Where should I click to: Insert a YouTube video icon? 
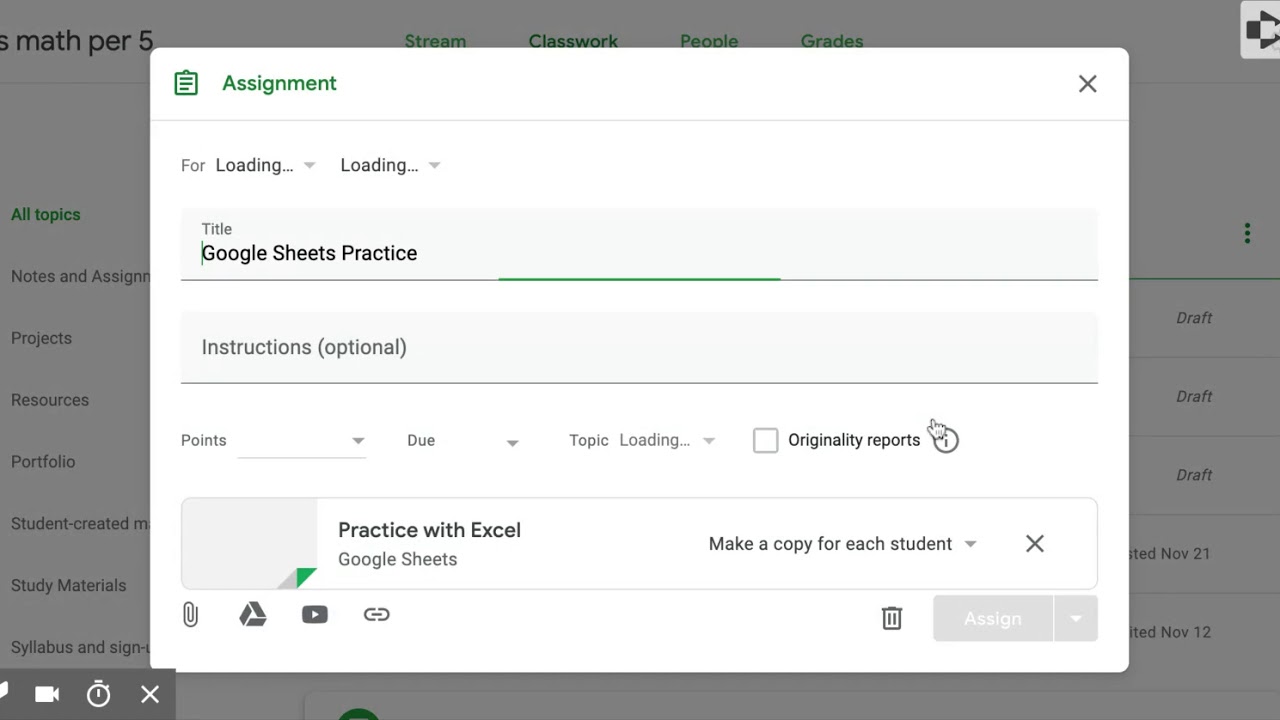coord(315,615)
